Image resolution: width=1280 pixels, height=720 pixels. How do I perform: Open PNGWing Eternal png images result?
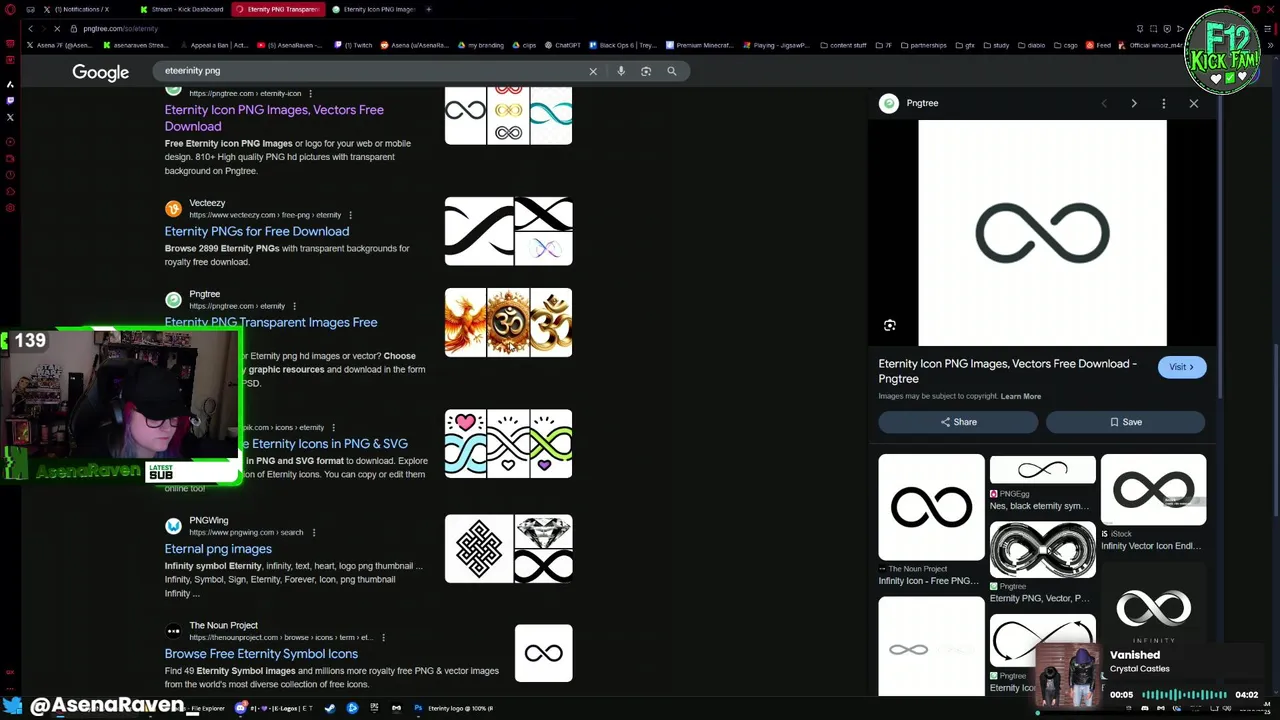pyautogui.click(x=218, y=549)
